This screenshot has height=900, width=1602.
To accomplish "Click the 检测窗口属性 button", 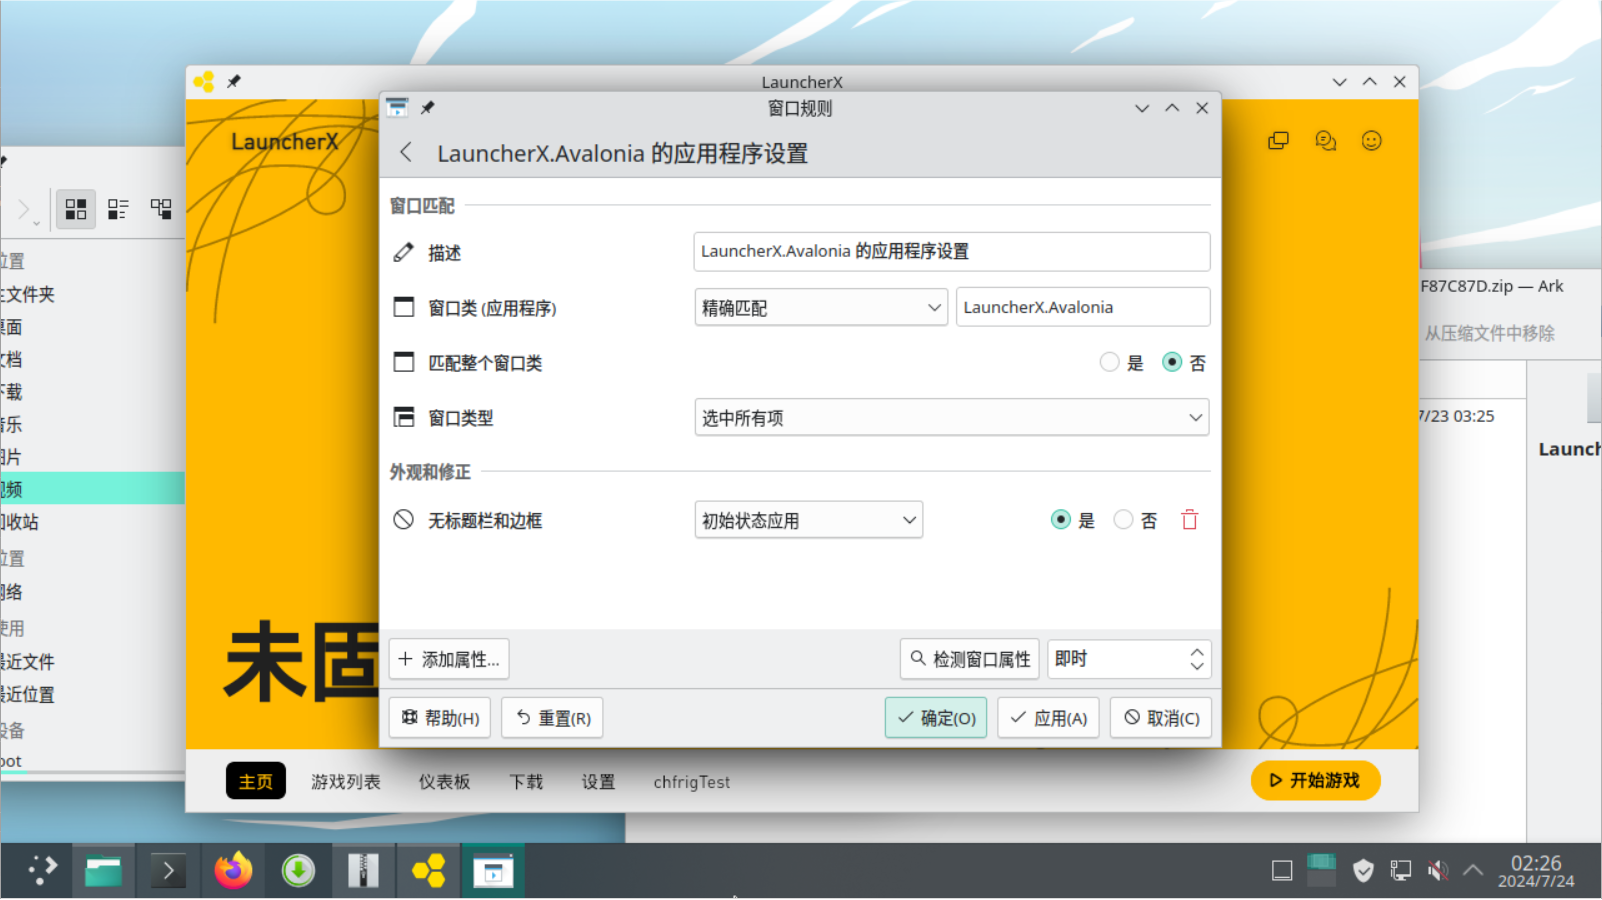I will click(x=970, y=659).
